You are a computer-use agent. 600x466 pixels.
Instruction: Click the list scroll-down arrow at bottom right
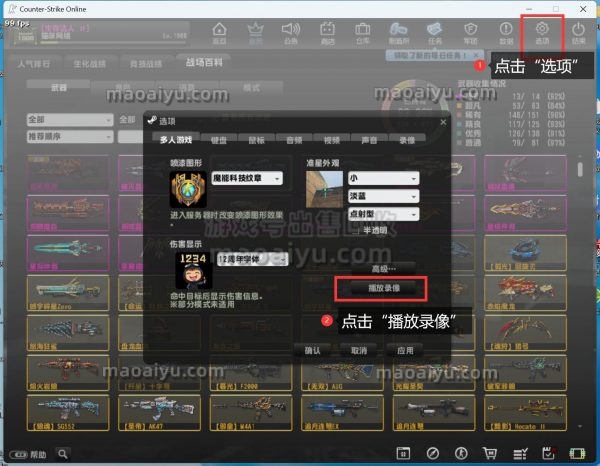580,426
